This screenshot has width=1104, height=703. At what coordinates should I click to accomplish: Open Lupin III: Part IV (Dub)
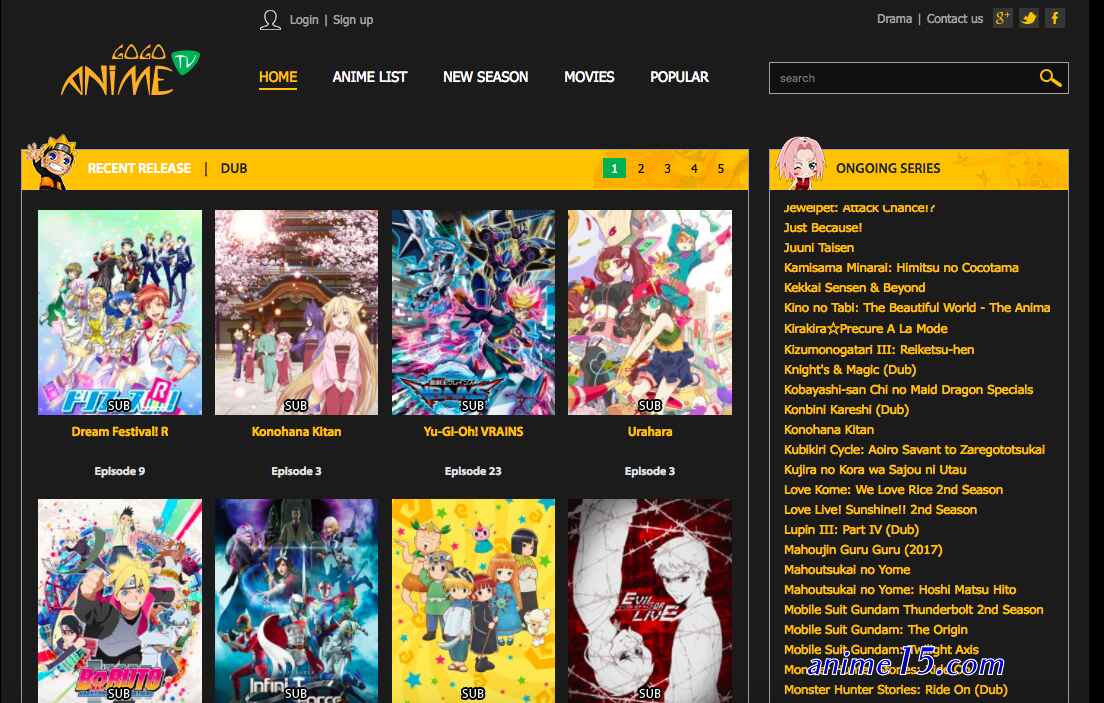(851, 529)
